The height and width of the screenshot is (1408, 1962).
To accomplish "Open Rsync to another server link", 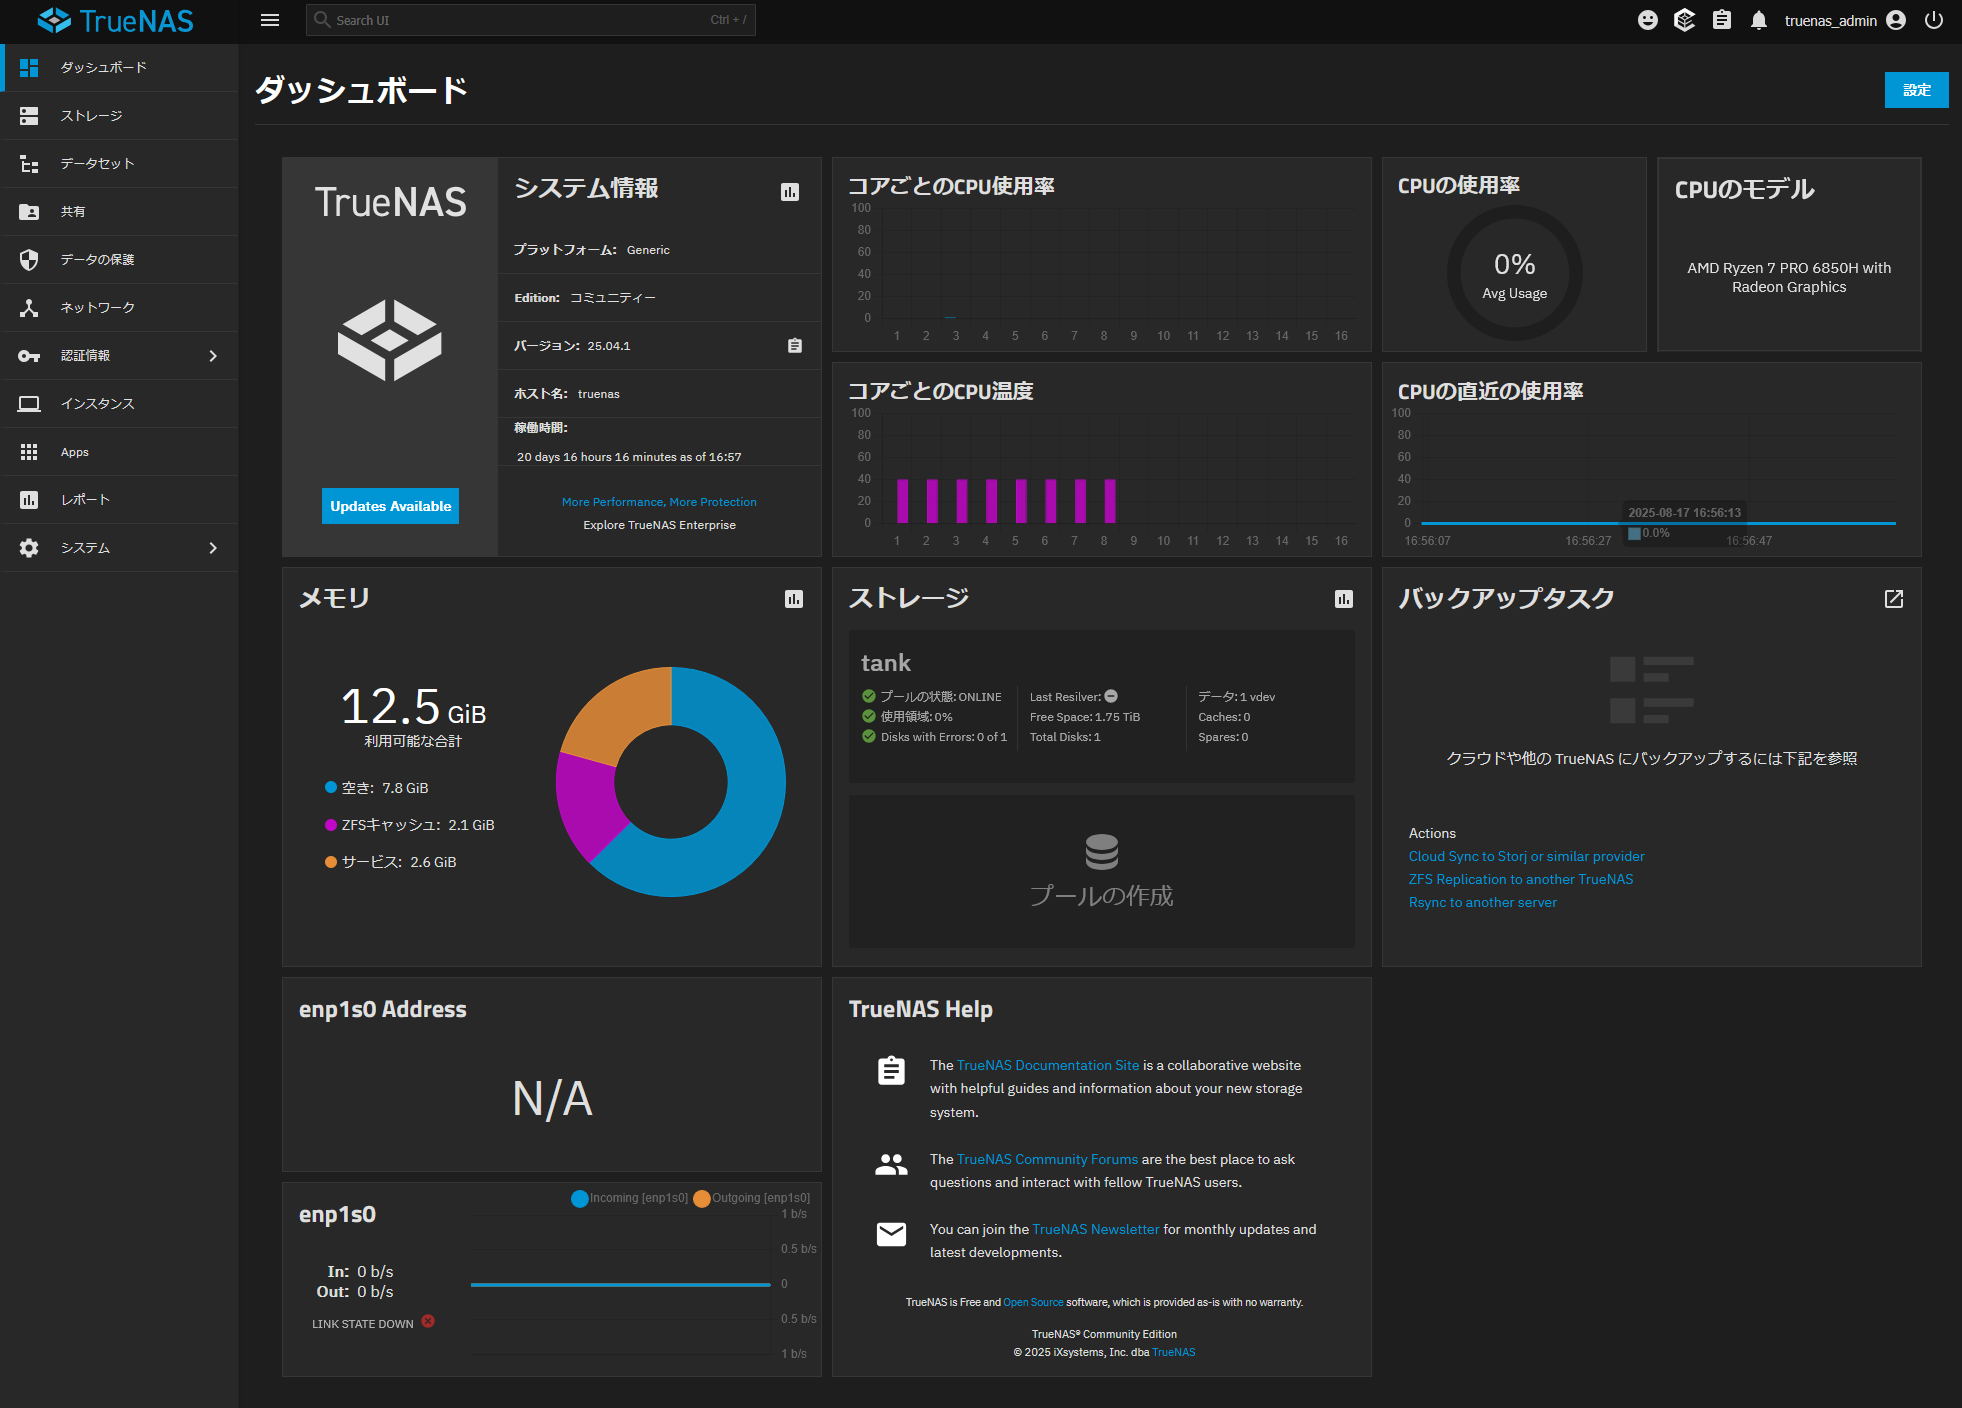I will 1483,903.
